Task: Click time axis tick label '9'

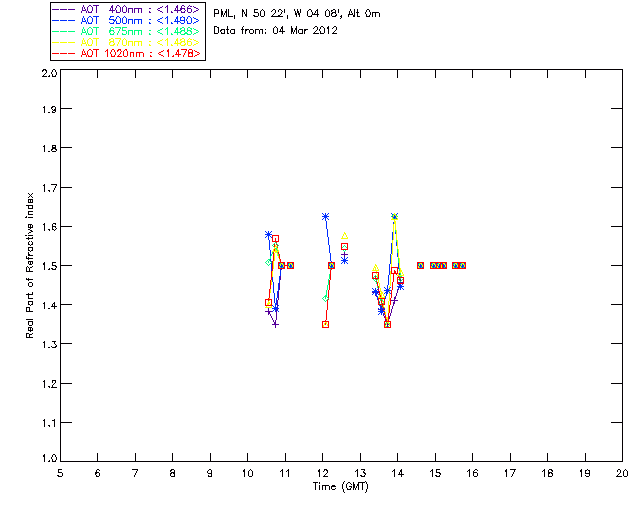Action: [210, 473]
